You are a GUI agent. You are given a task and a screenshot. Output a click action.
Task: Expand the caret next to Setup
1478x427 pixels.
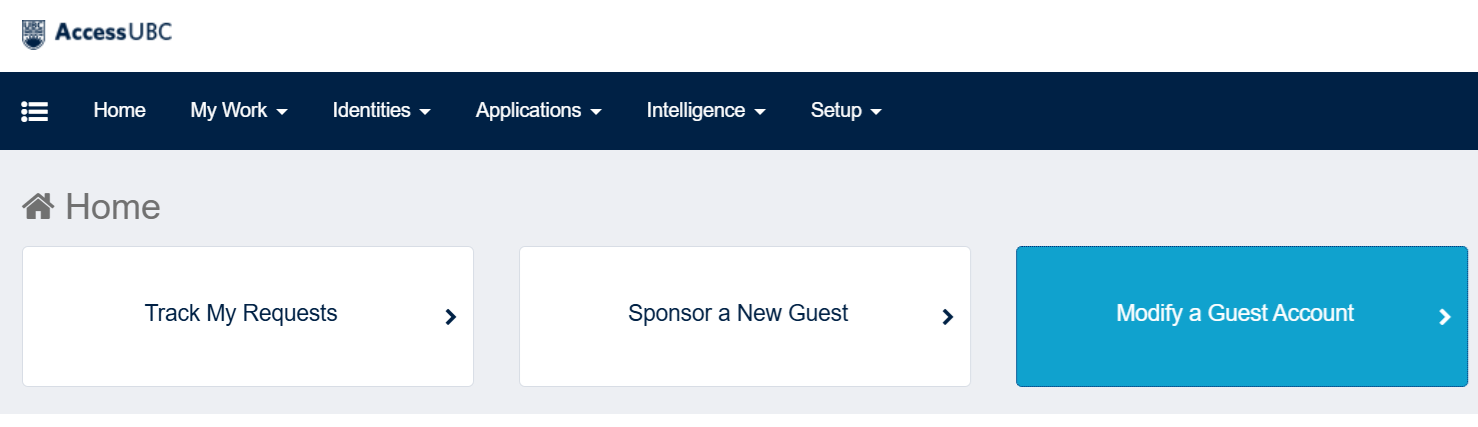point(876,112)
